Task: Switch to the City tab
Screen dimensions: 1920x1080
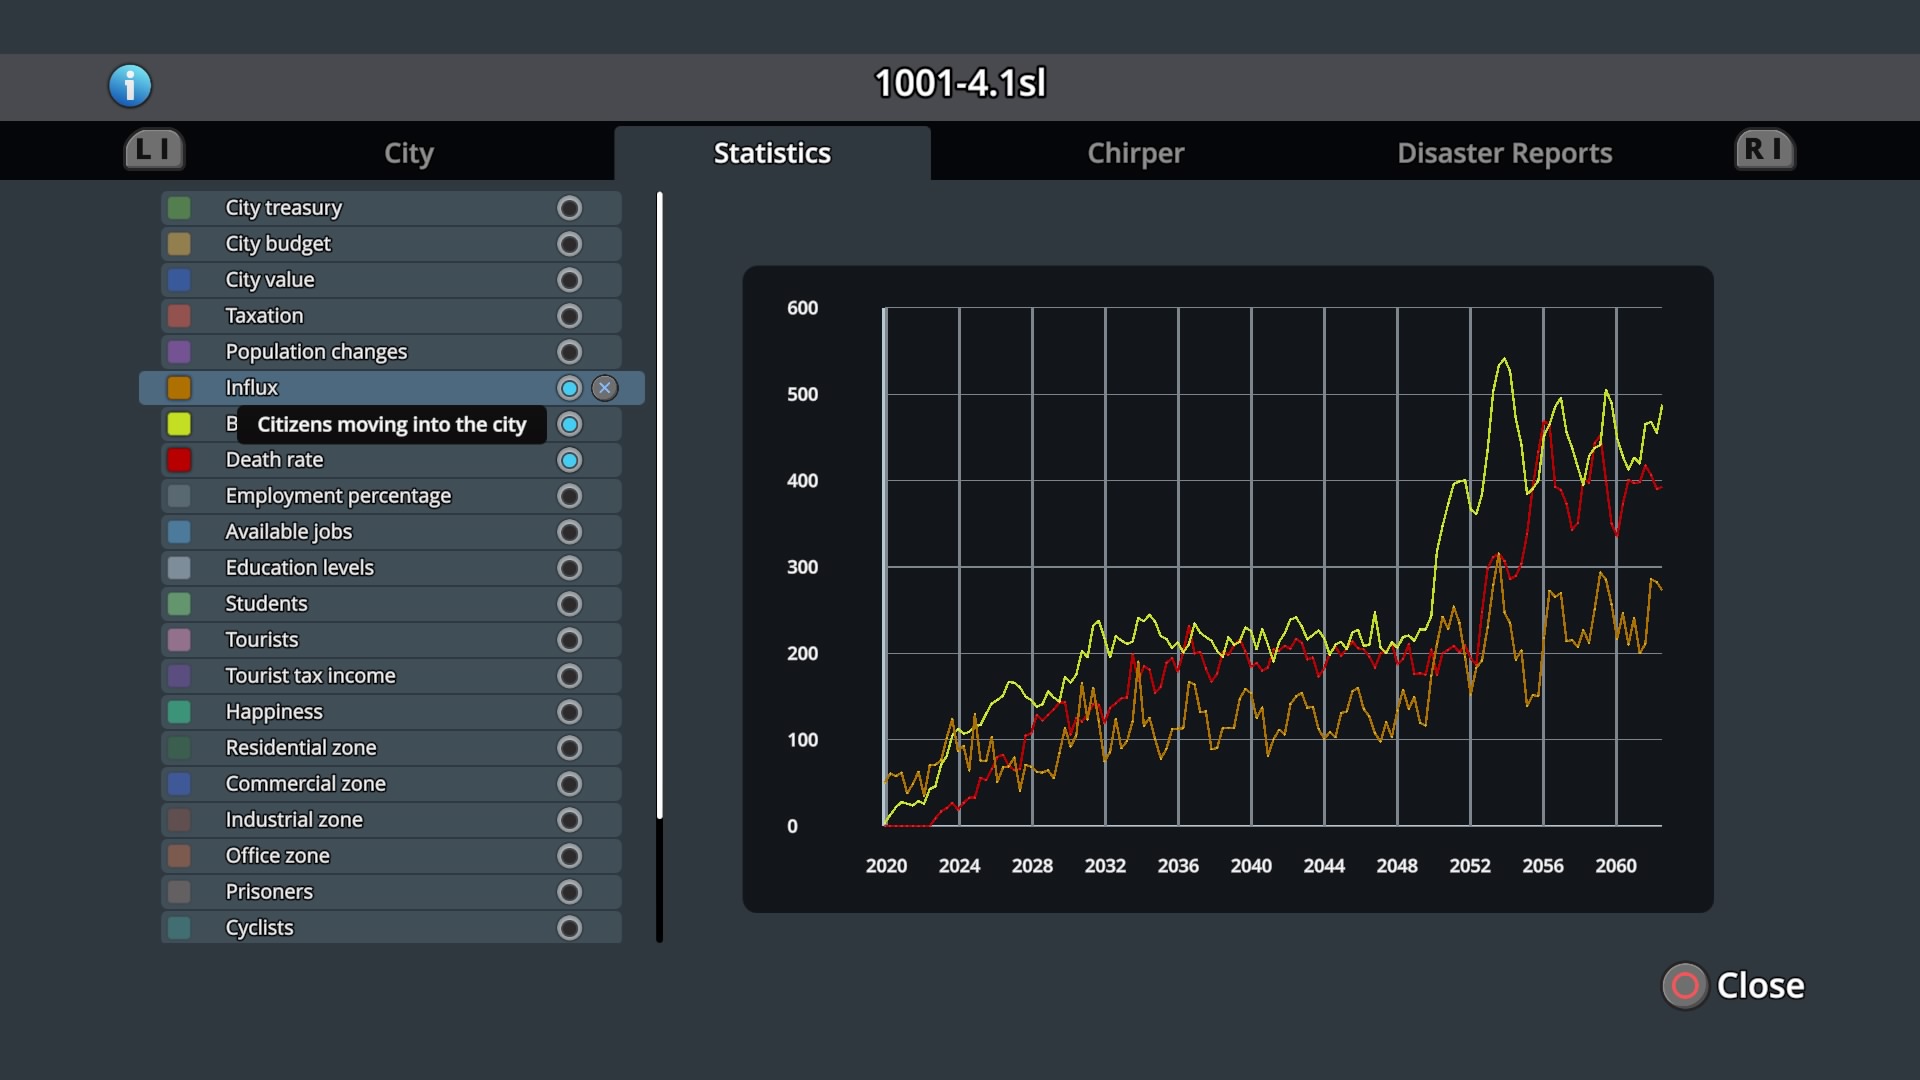Action: [408, 153]
